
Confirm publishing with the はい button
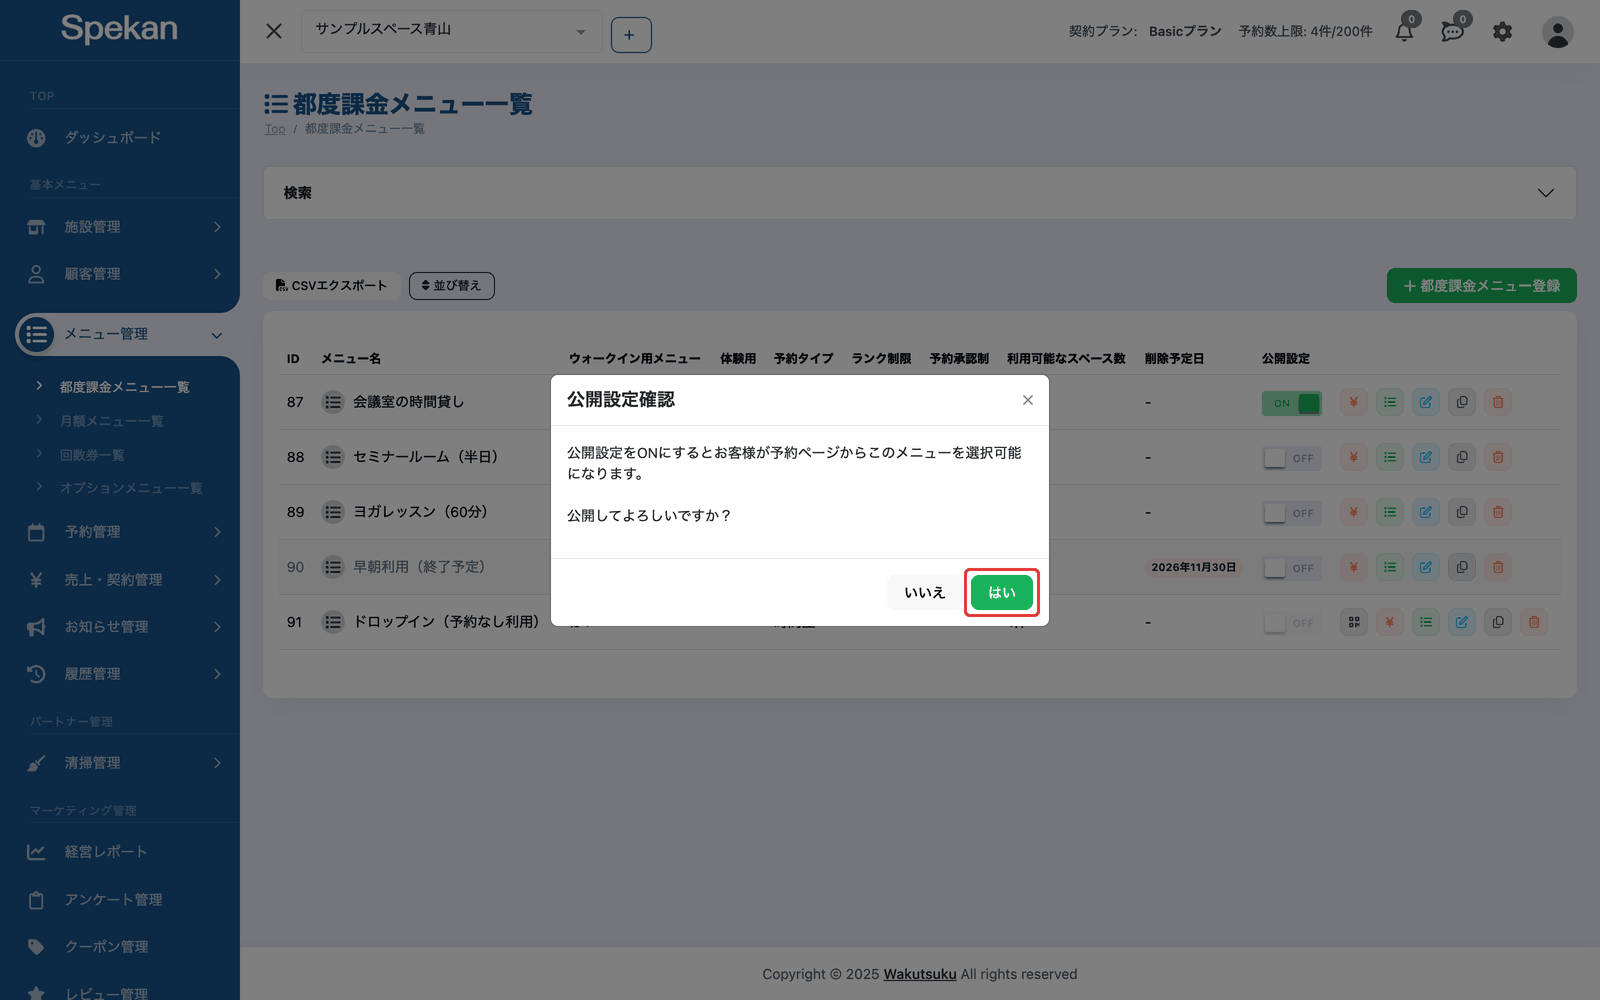1001,593
